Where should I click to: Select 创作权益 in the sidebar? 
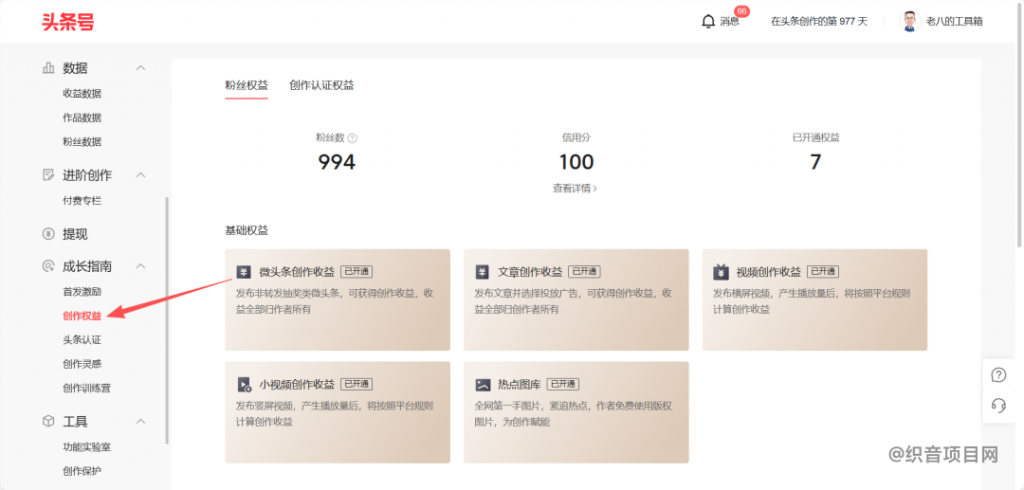(82, 316)
